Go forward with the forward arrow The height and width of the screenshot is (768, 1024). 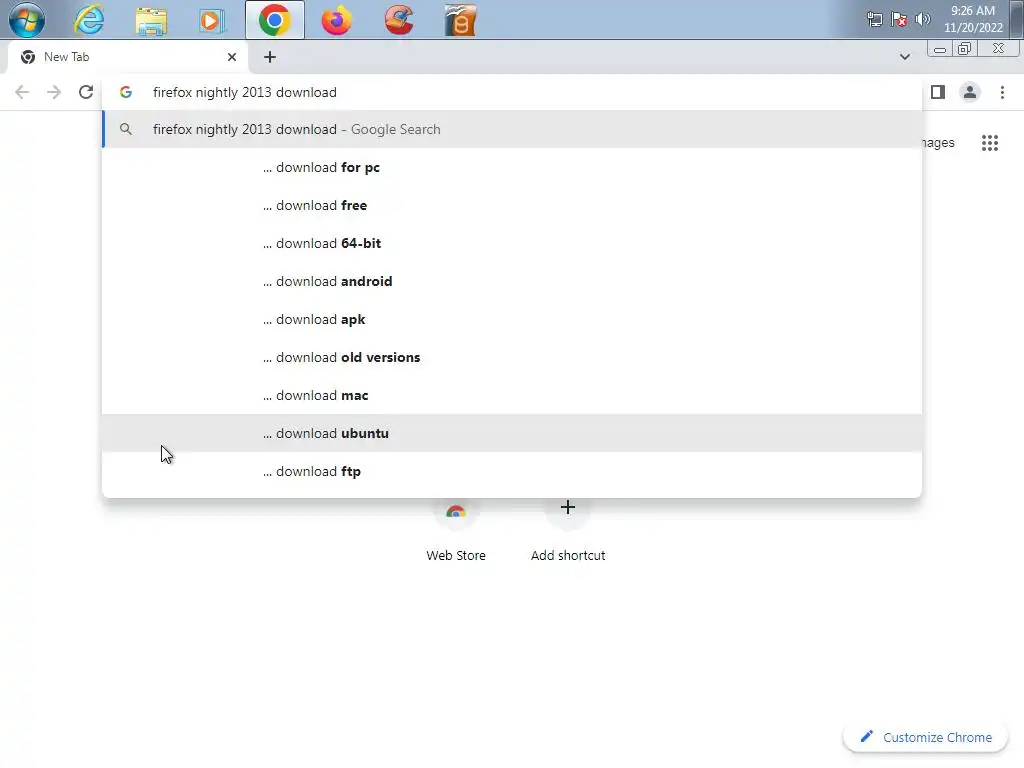click(54, 92)
